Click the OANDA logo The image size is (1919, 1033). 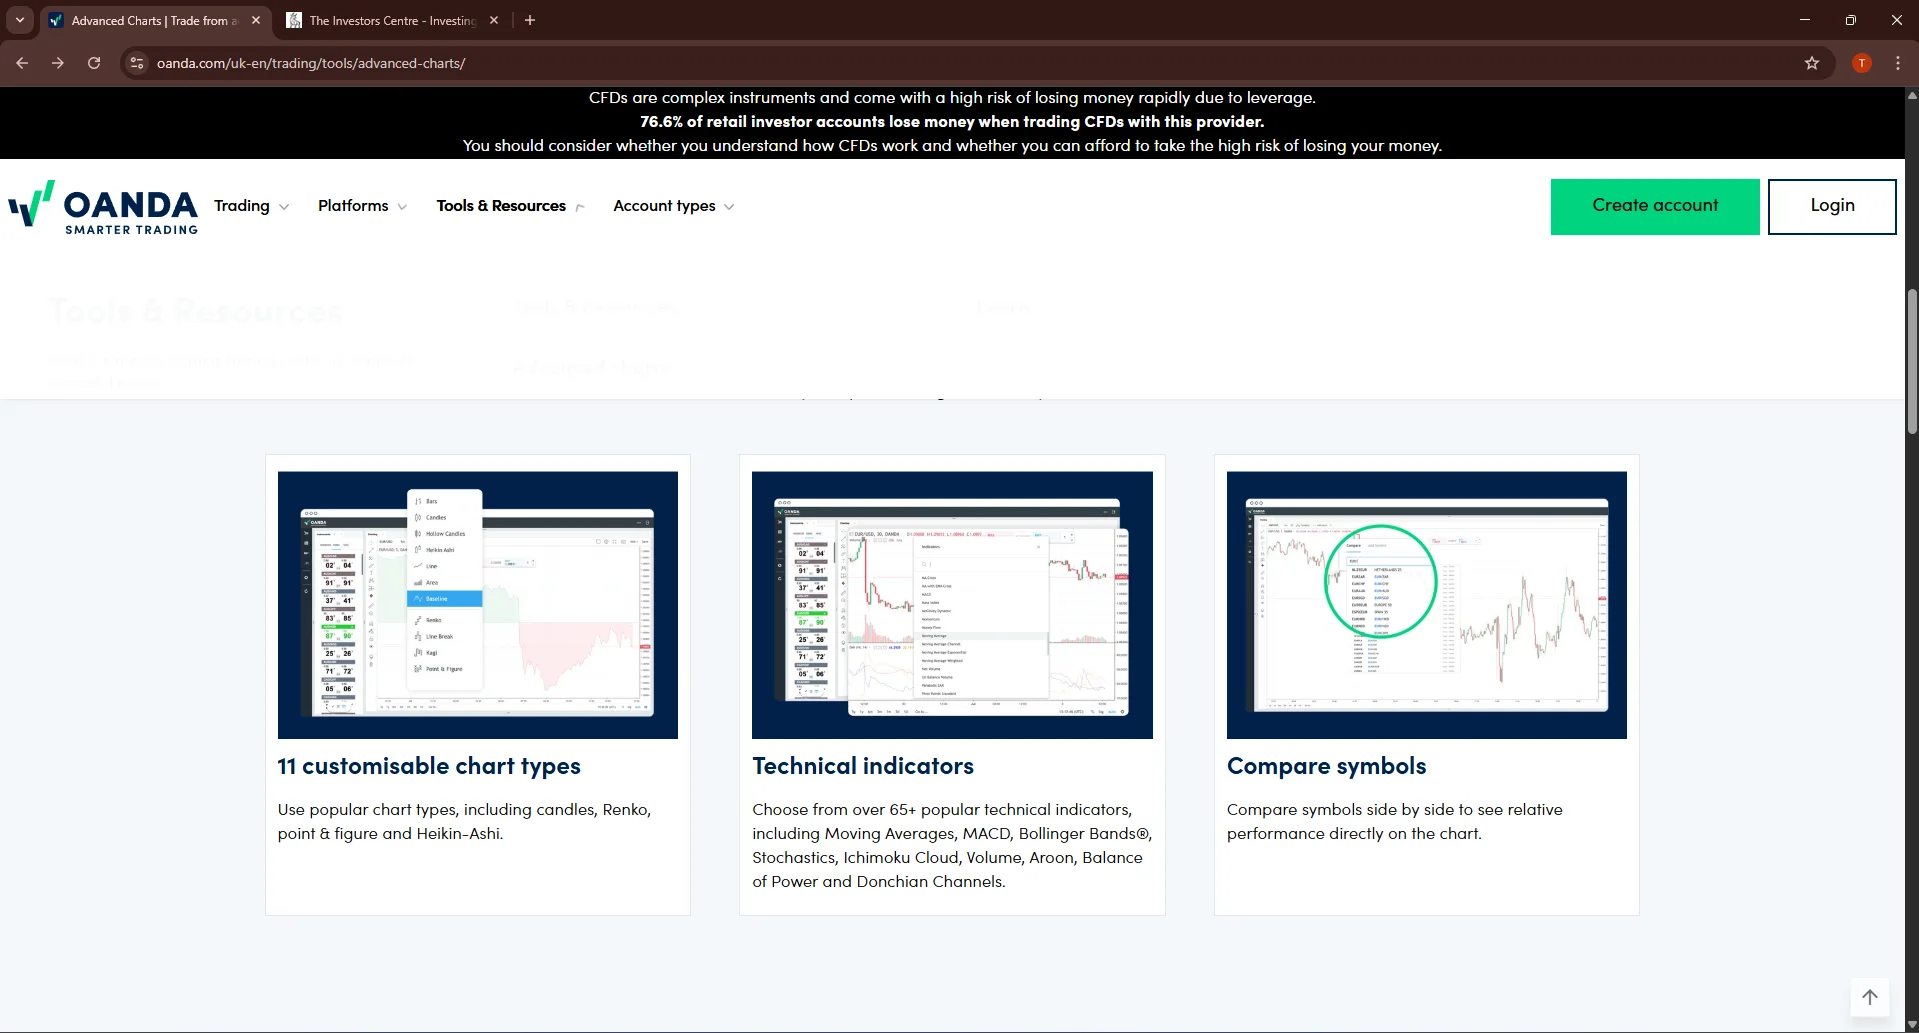pos(103,207)
